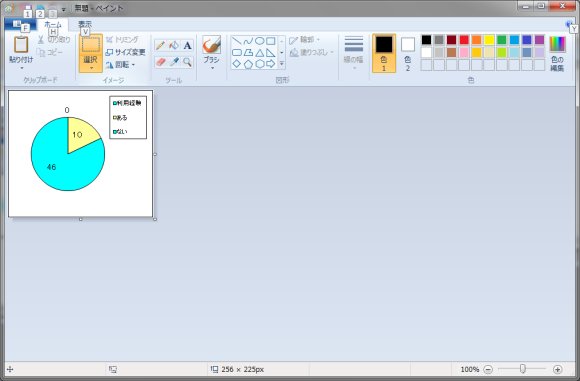Open the color editor rainbow icon

557,53
